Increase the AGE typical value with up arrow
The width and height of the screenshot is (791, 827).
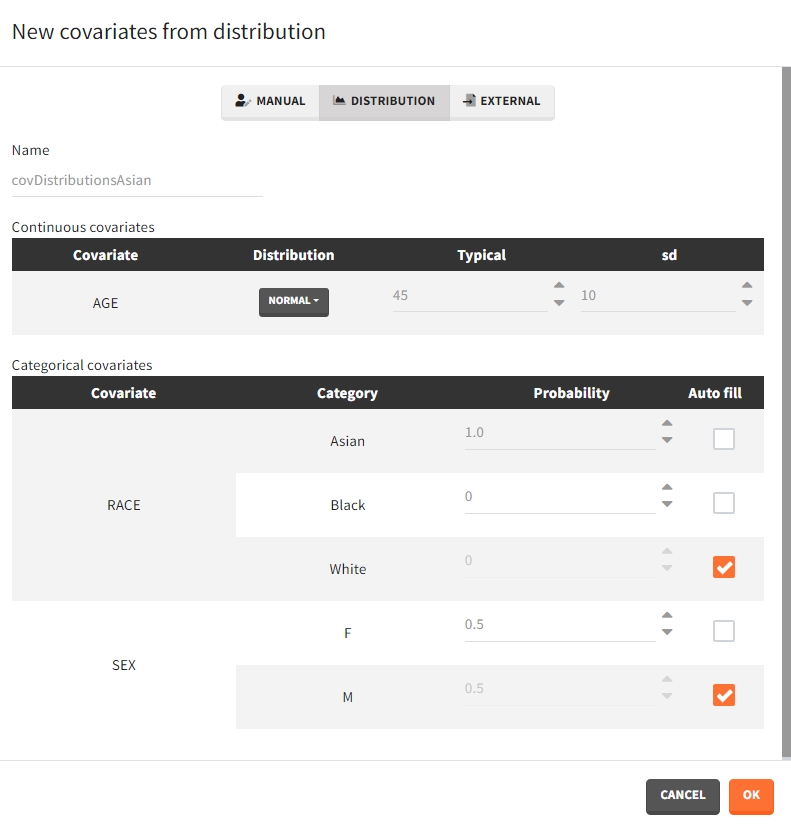coord(559,286)
